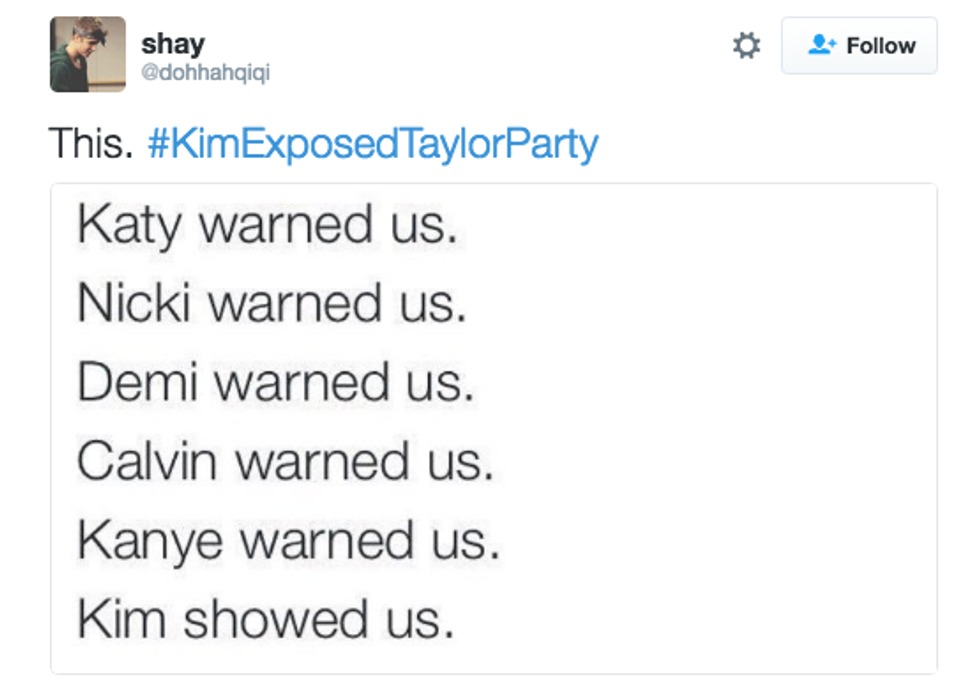The height and width of the screenshot is (682, 980).
Task: Open the @dohhahqiqi handle link
Action: click(205, 73)
